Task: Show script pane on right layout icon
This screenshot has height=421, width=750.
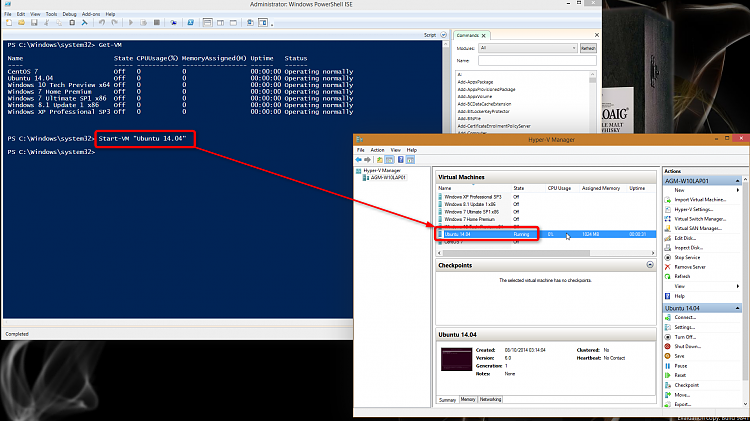Action: (221, 22)
